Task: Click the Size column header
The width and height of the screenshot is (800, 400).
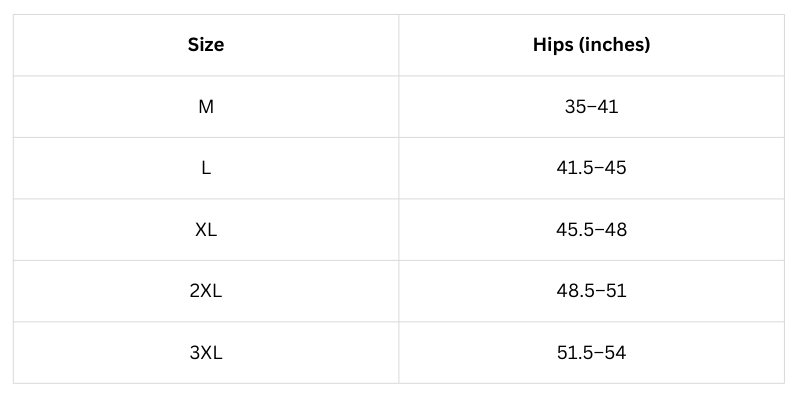Action: pyautogui.click(x=206, y=45)
